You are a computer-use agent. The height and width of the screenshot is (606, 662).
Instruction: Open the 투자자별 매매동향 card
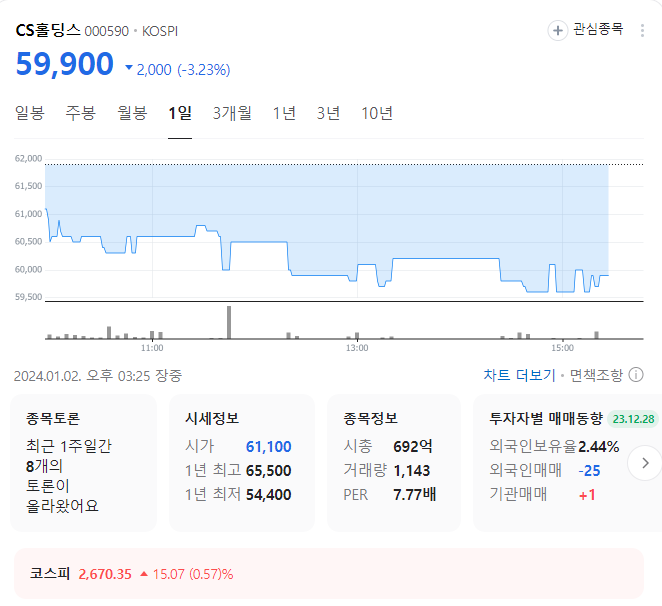[567, 463]
